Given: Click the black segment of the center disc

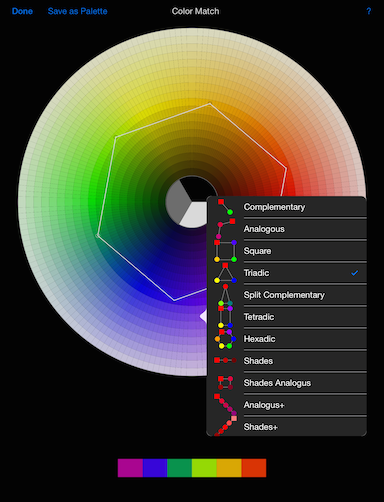Looking at the screenshot, I should tap(198, 188).
